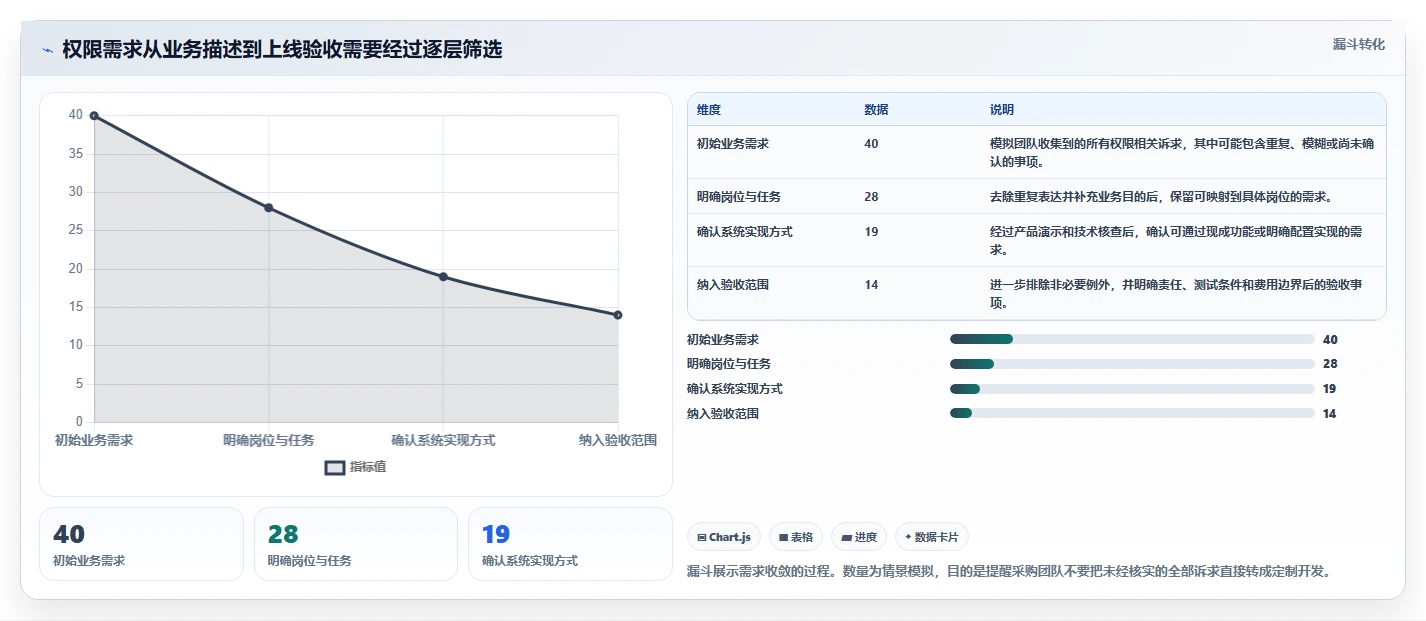This screenshot has height=621, width=1426.
Task: Click the 说明 column header
Action: [x=1002, y=110]
